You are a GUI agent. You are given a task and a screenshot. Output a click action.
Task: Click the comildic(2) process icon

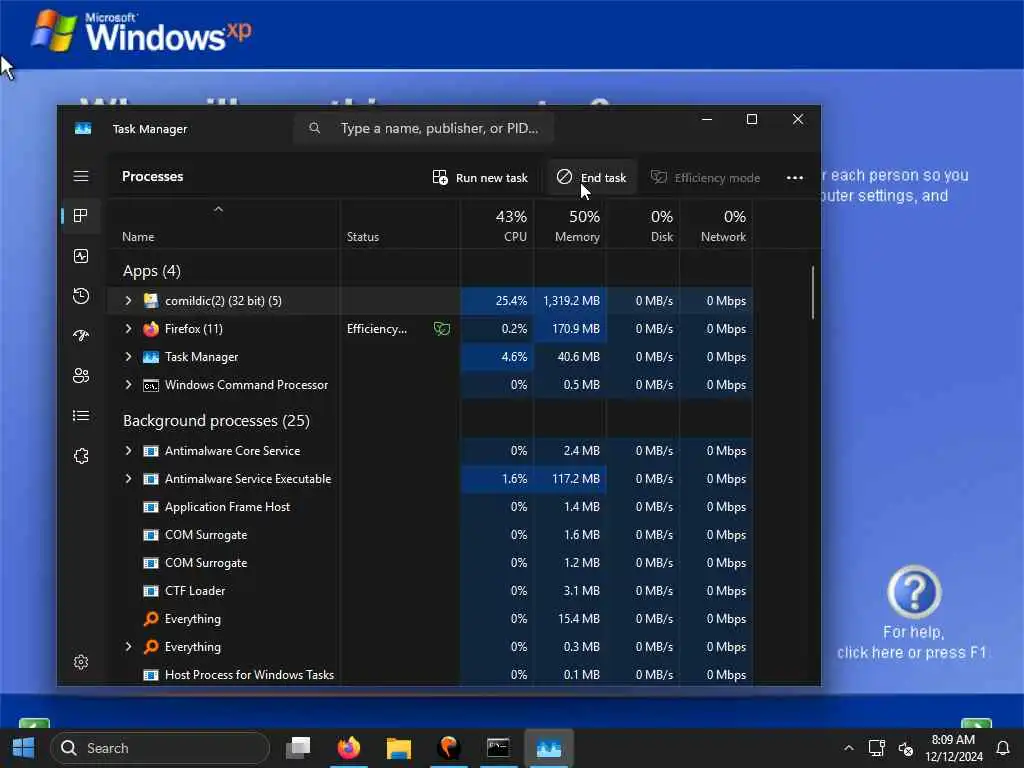151,301
